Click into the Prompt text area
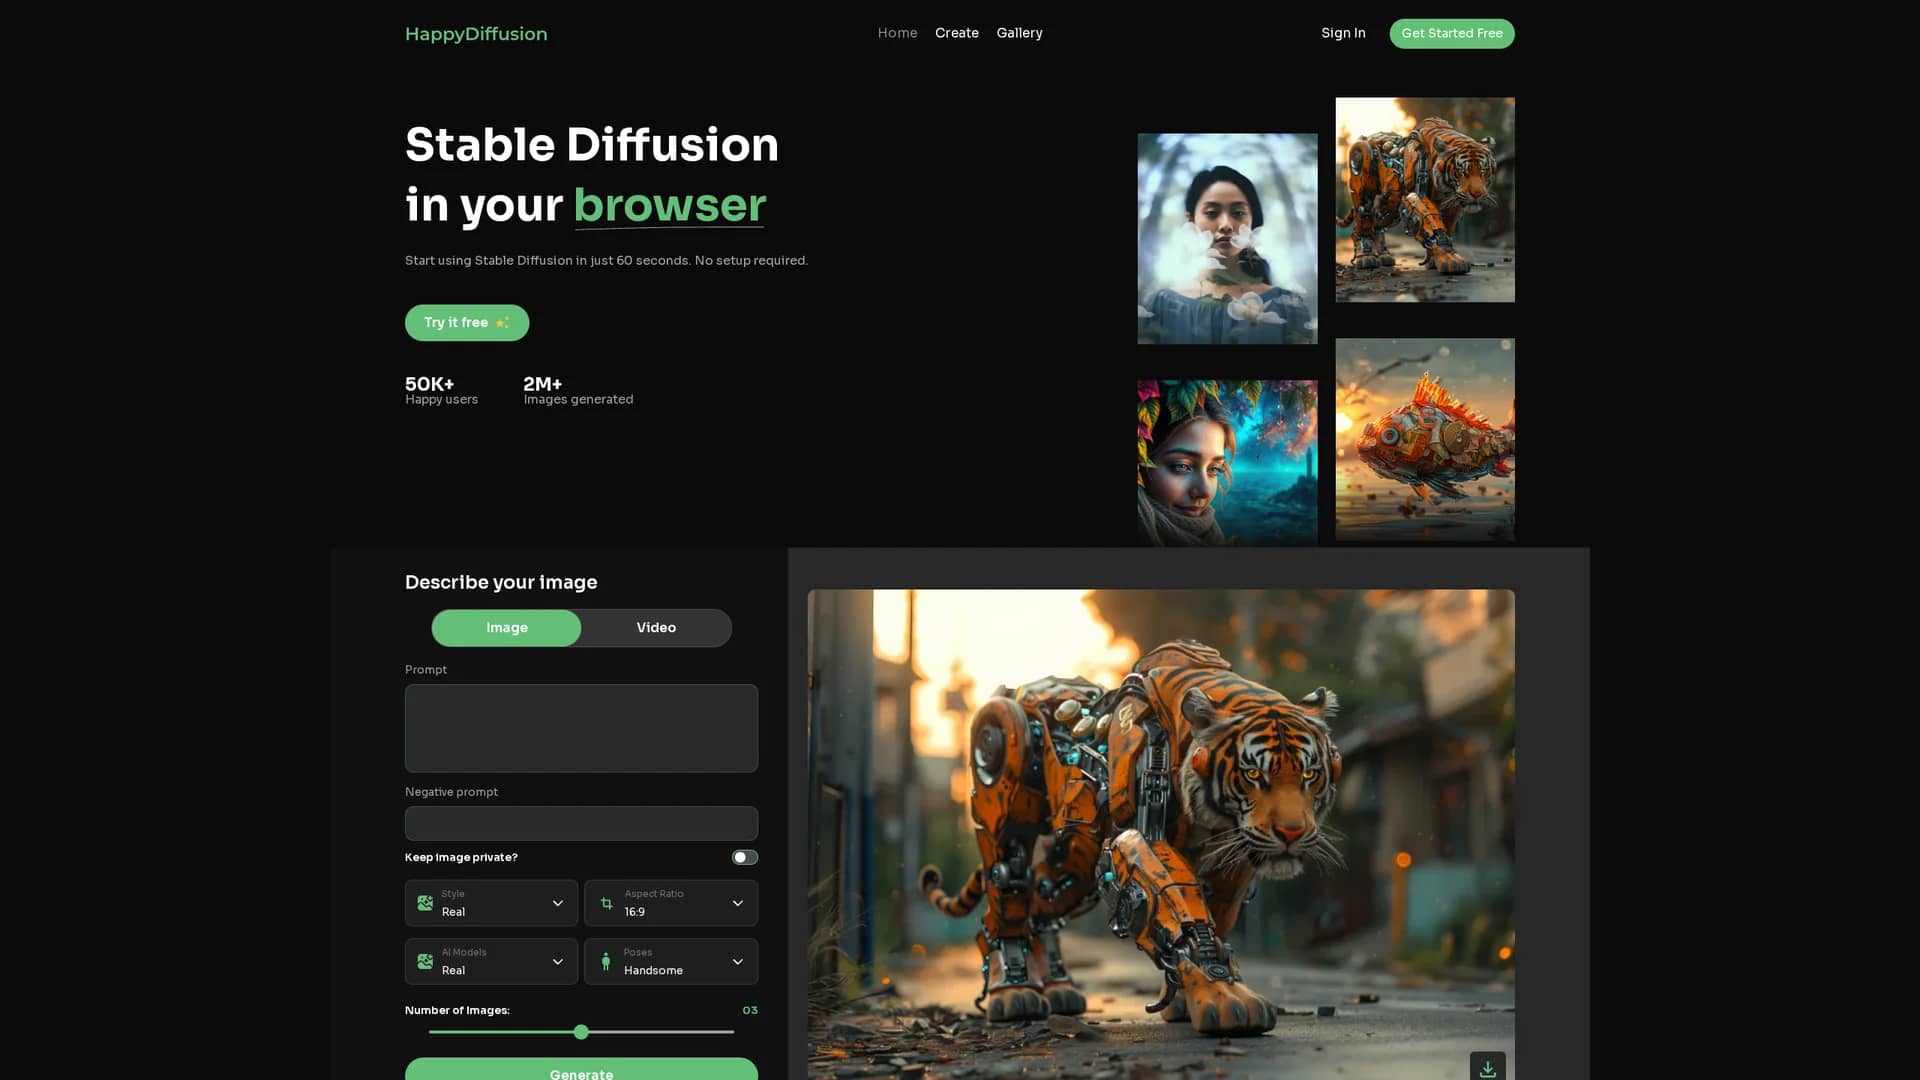 coord(581,728)
